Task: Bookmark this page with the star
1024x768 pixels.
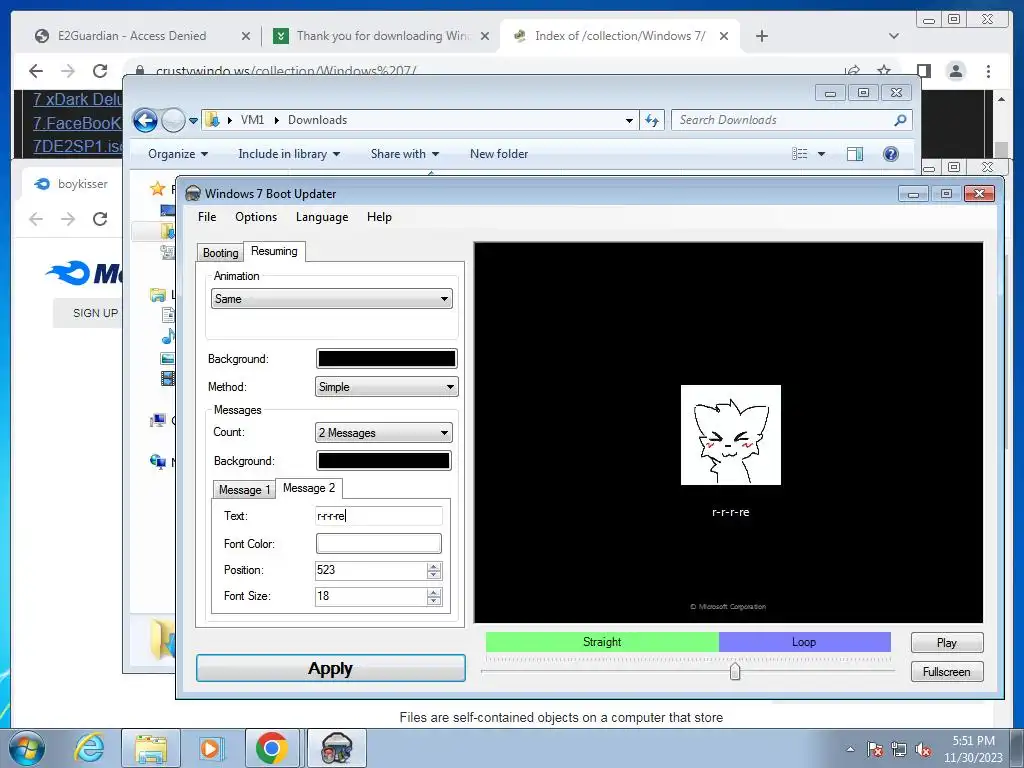Action: [x=884, y=71]
